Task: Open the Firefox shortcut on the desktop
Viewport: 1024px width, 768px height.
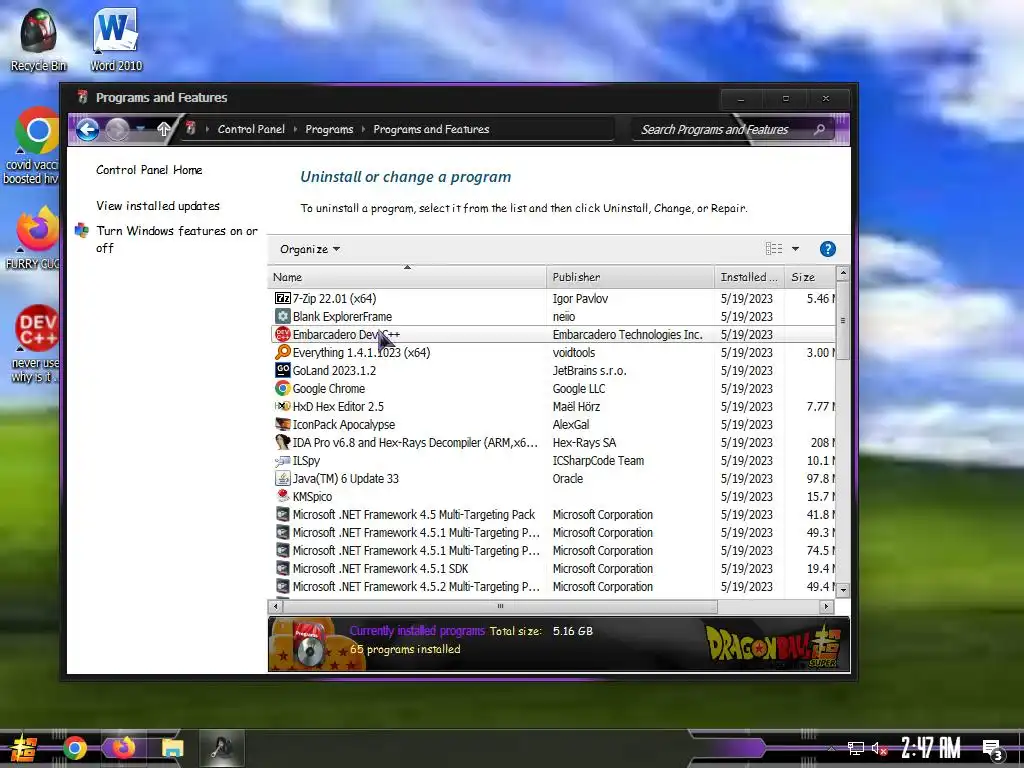Action: click(37, 238)
